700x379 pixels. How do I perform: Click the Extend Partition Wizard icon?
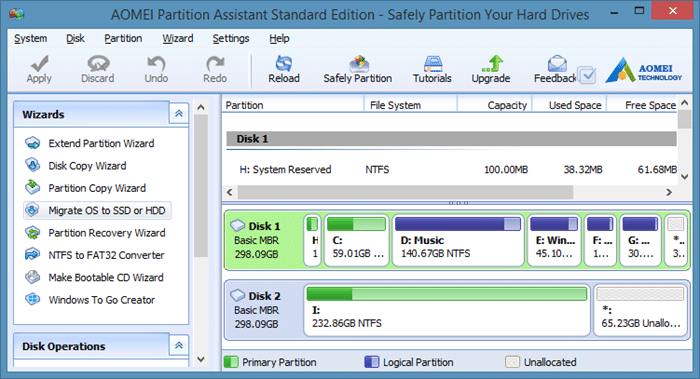[x=33, y=143]
